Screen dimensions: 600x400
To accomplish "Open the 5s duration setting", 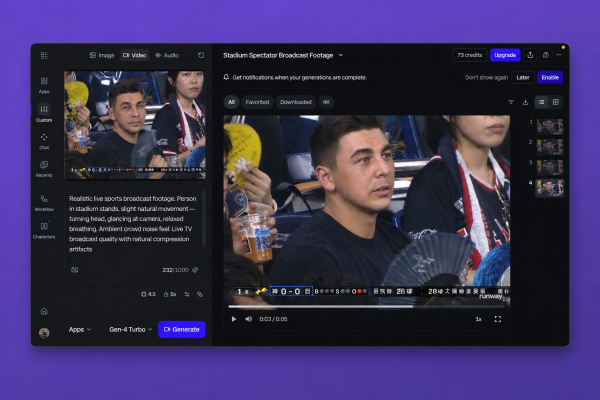I will coord(170,294).
